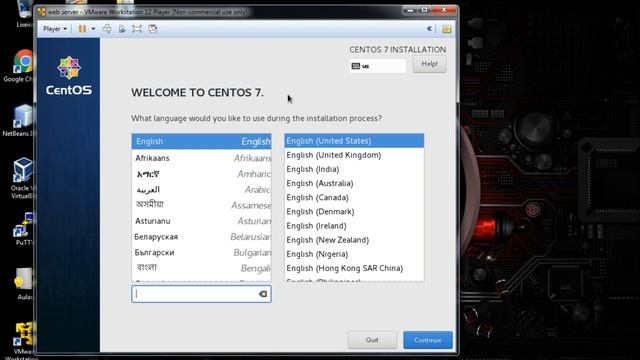
Task: Pick Assamese from the language list
Action: 202,205
